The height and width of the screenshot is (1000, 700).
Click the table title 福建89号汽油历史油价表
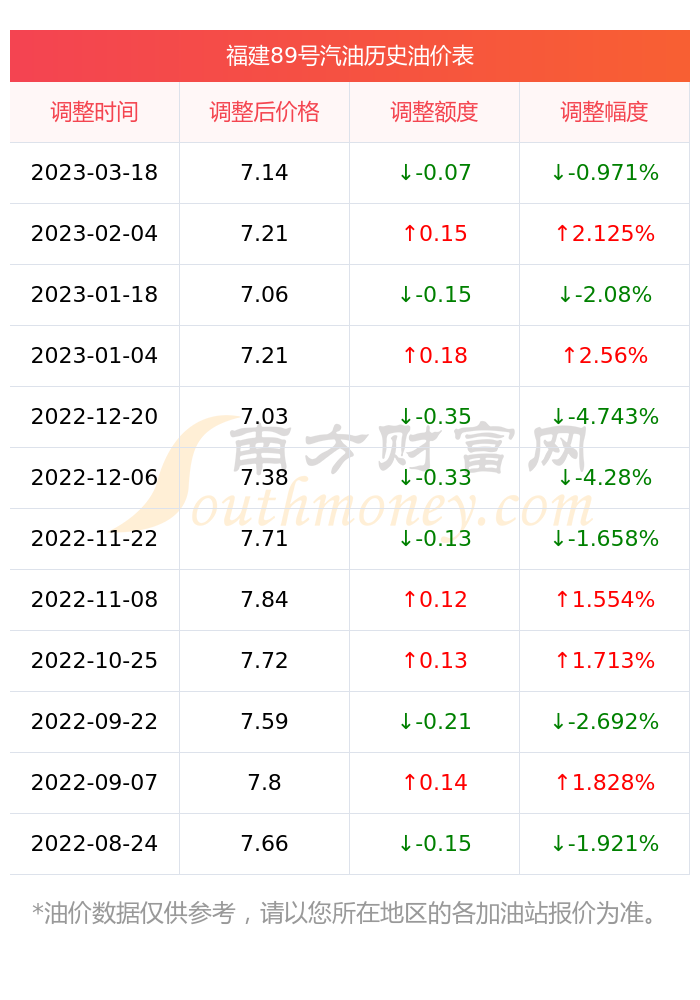pyautogui.click(x=349, y=56)
